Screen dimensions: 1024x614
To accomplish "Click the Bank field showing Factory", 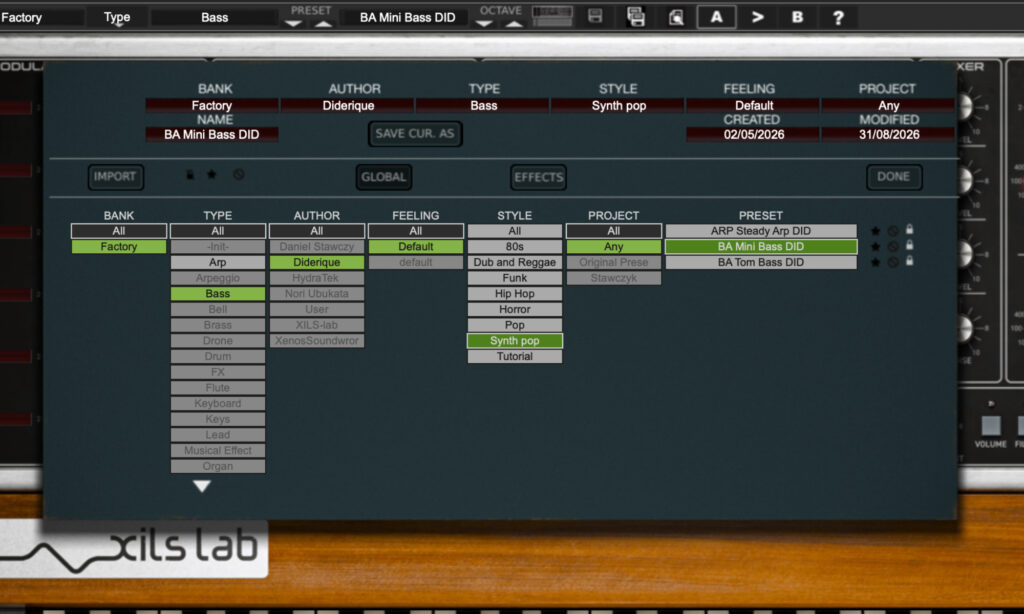I will (212, 105).
